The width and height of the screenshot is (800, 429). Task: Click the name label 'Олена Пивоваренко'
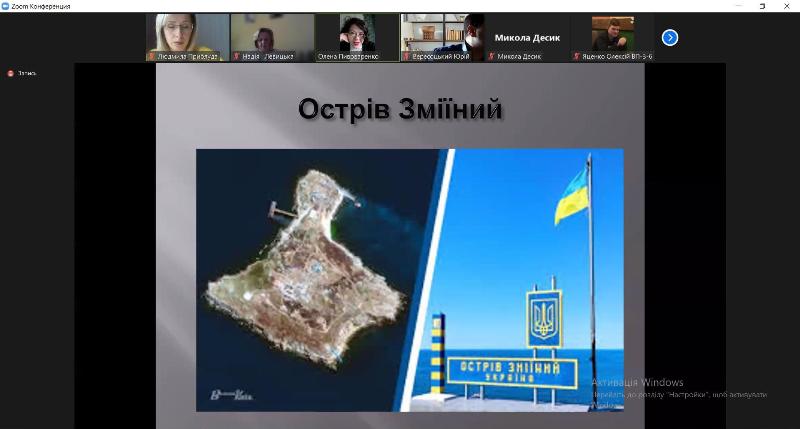(348, 57)
